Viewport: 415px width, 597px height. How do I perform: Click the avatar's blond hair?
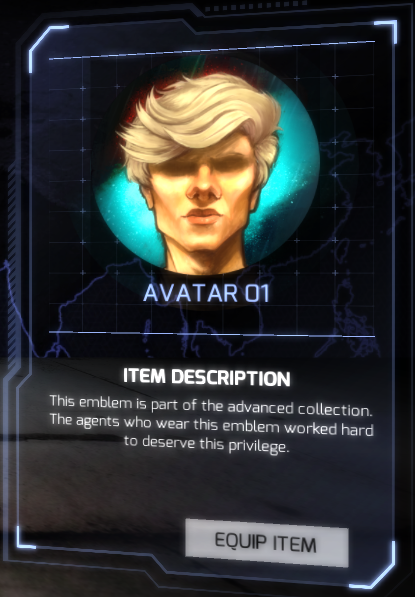[202, 118]
